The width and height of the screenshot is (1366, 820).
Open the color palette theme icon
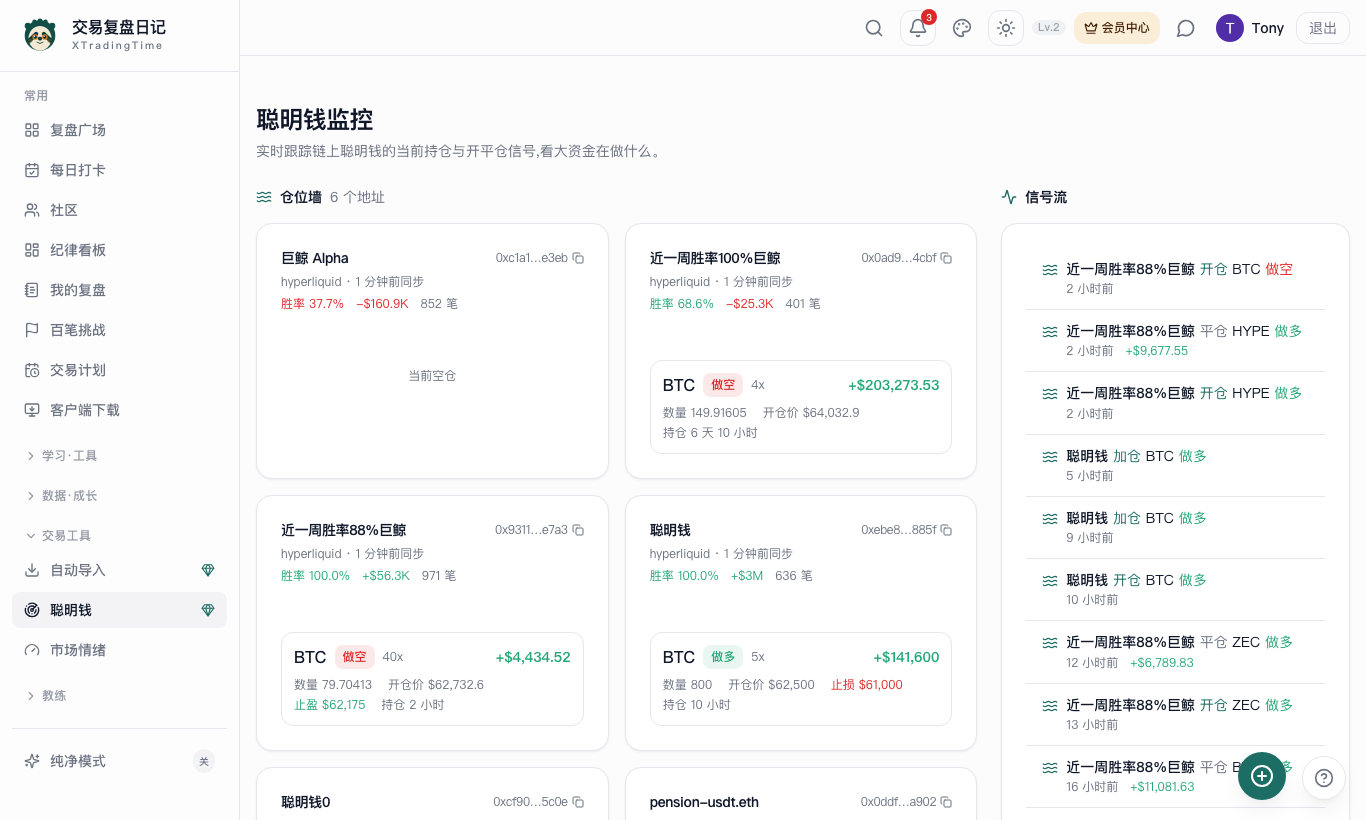[962, 28]
